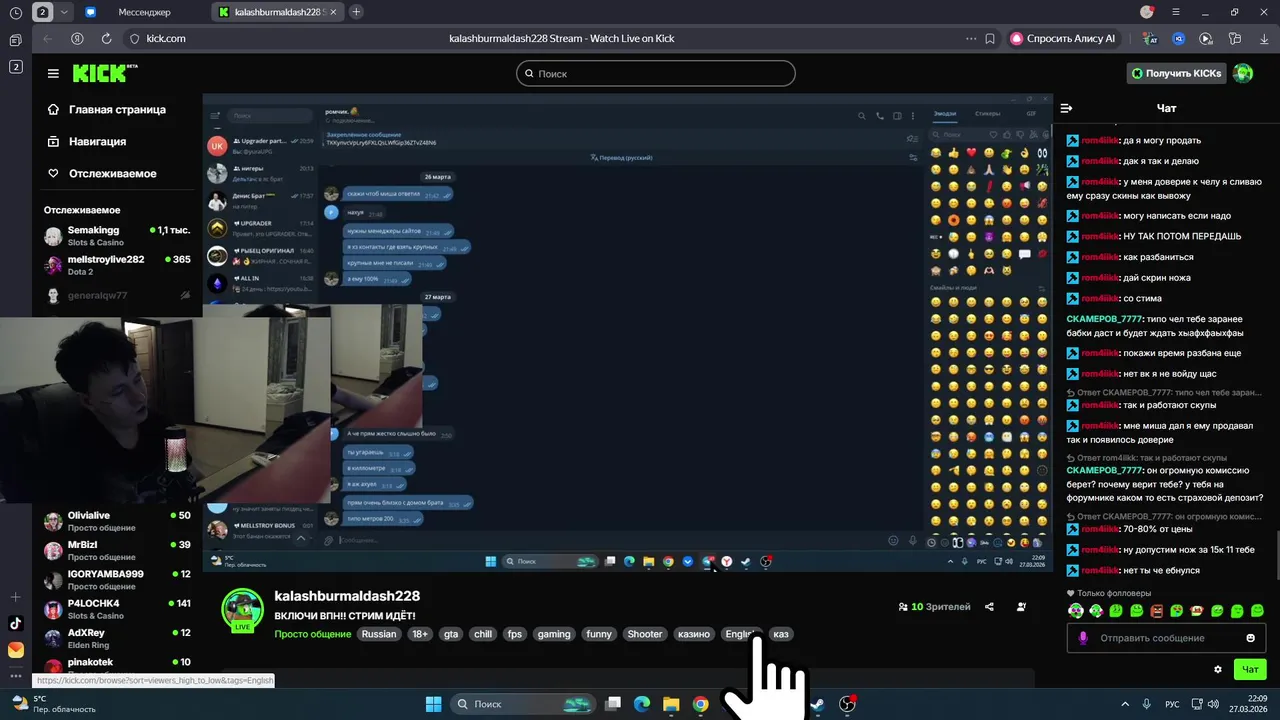Image resolution: width=1280 pixels, height=720 pixels.
Task: Open followed channel Semakingg
Action: (x=117, y=236)
